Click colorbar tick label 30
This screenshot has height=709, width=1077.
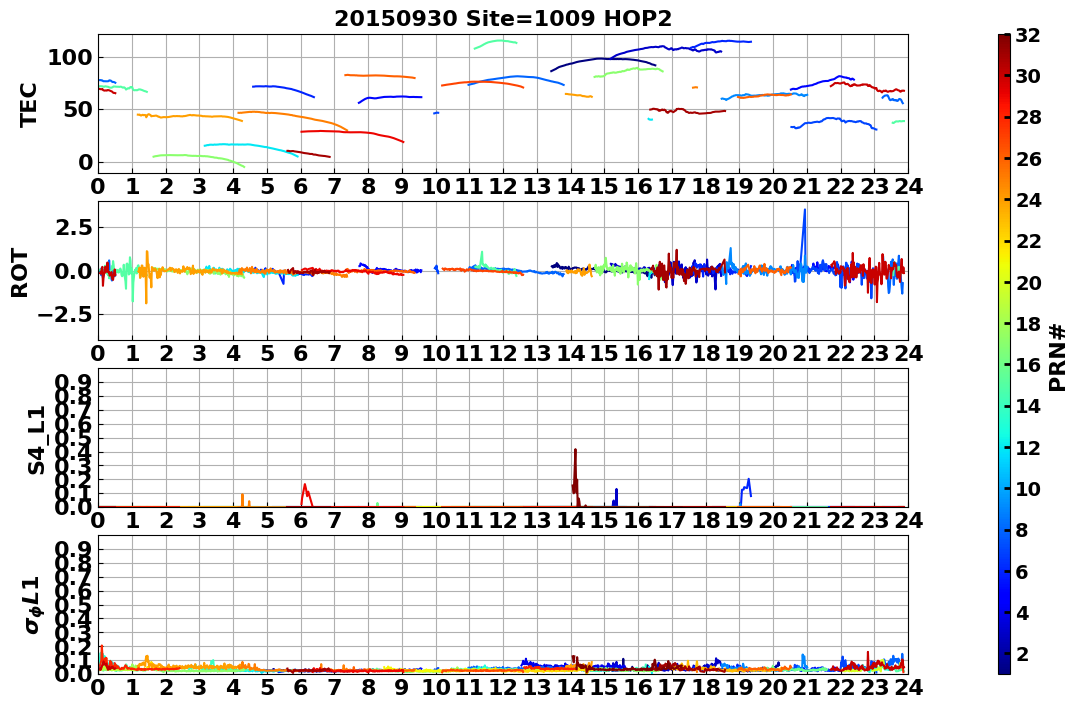click(1028, 76)
